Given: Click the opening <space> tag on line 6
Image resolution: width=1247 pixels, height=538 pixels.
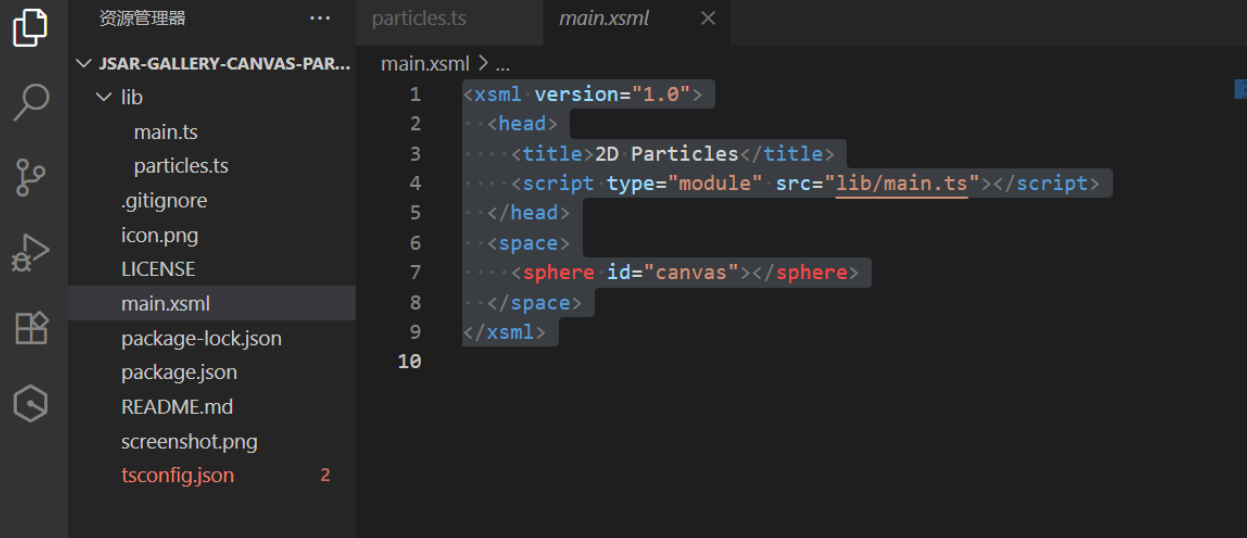Looking at the screenshot, I should [x=528, y=243].
